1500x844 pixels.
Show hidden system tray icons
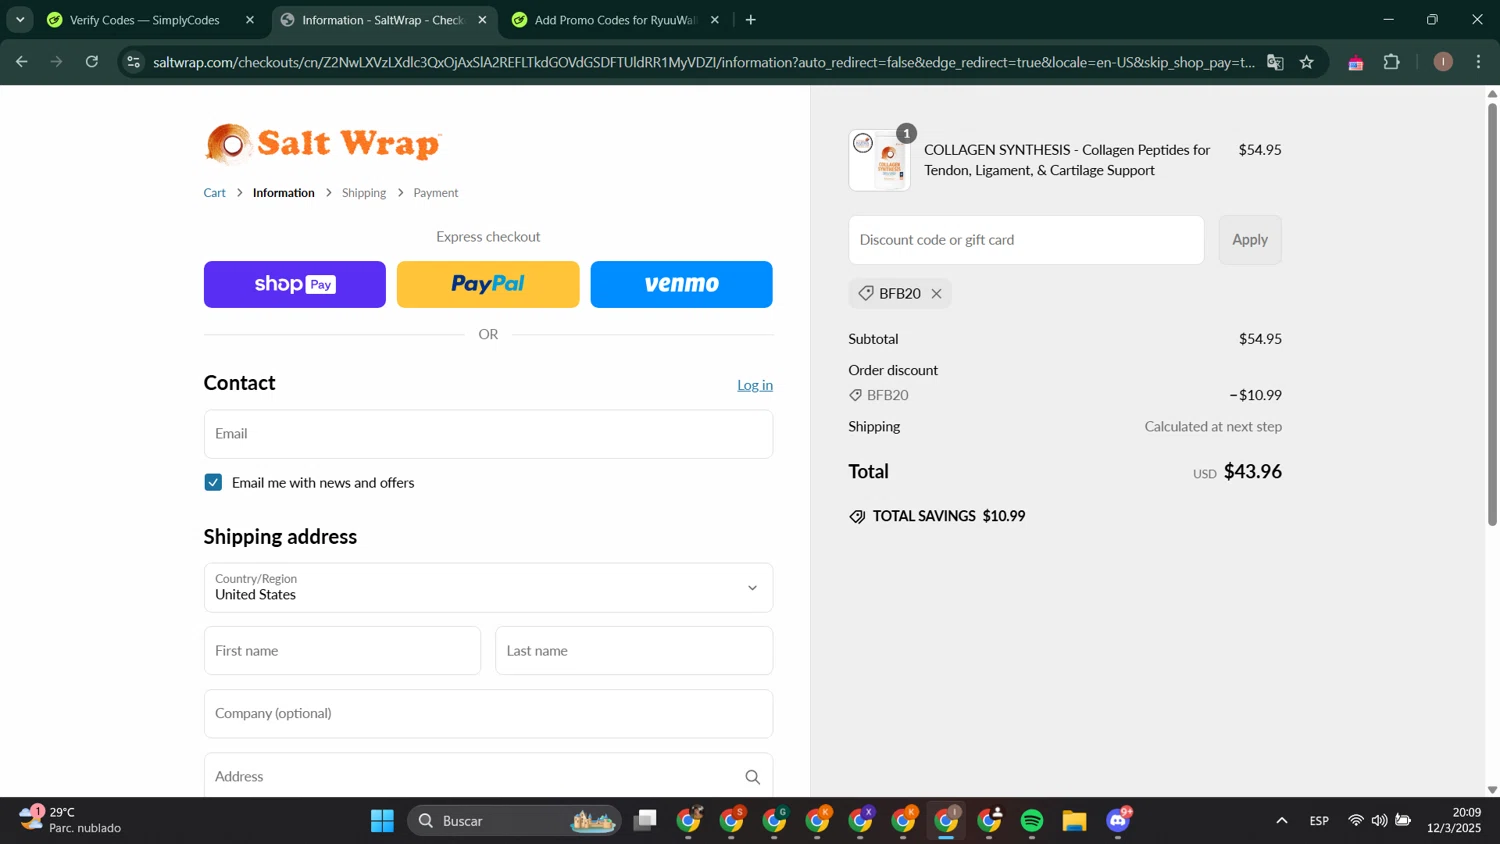[x=1281, y=821]
